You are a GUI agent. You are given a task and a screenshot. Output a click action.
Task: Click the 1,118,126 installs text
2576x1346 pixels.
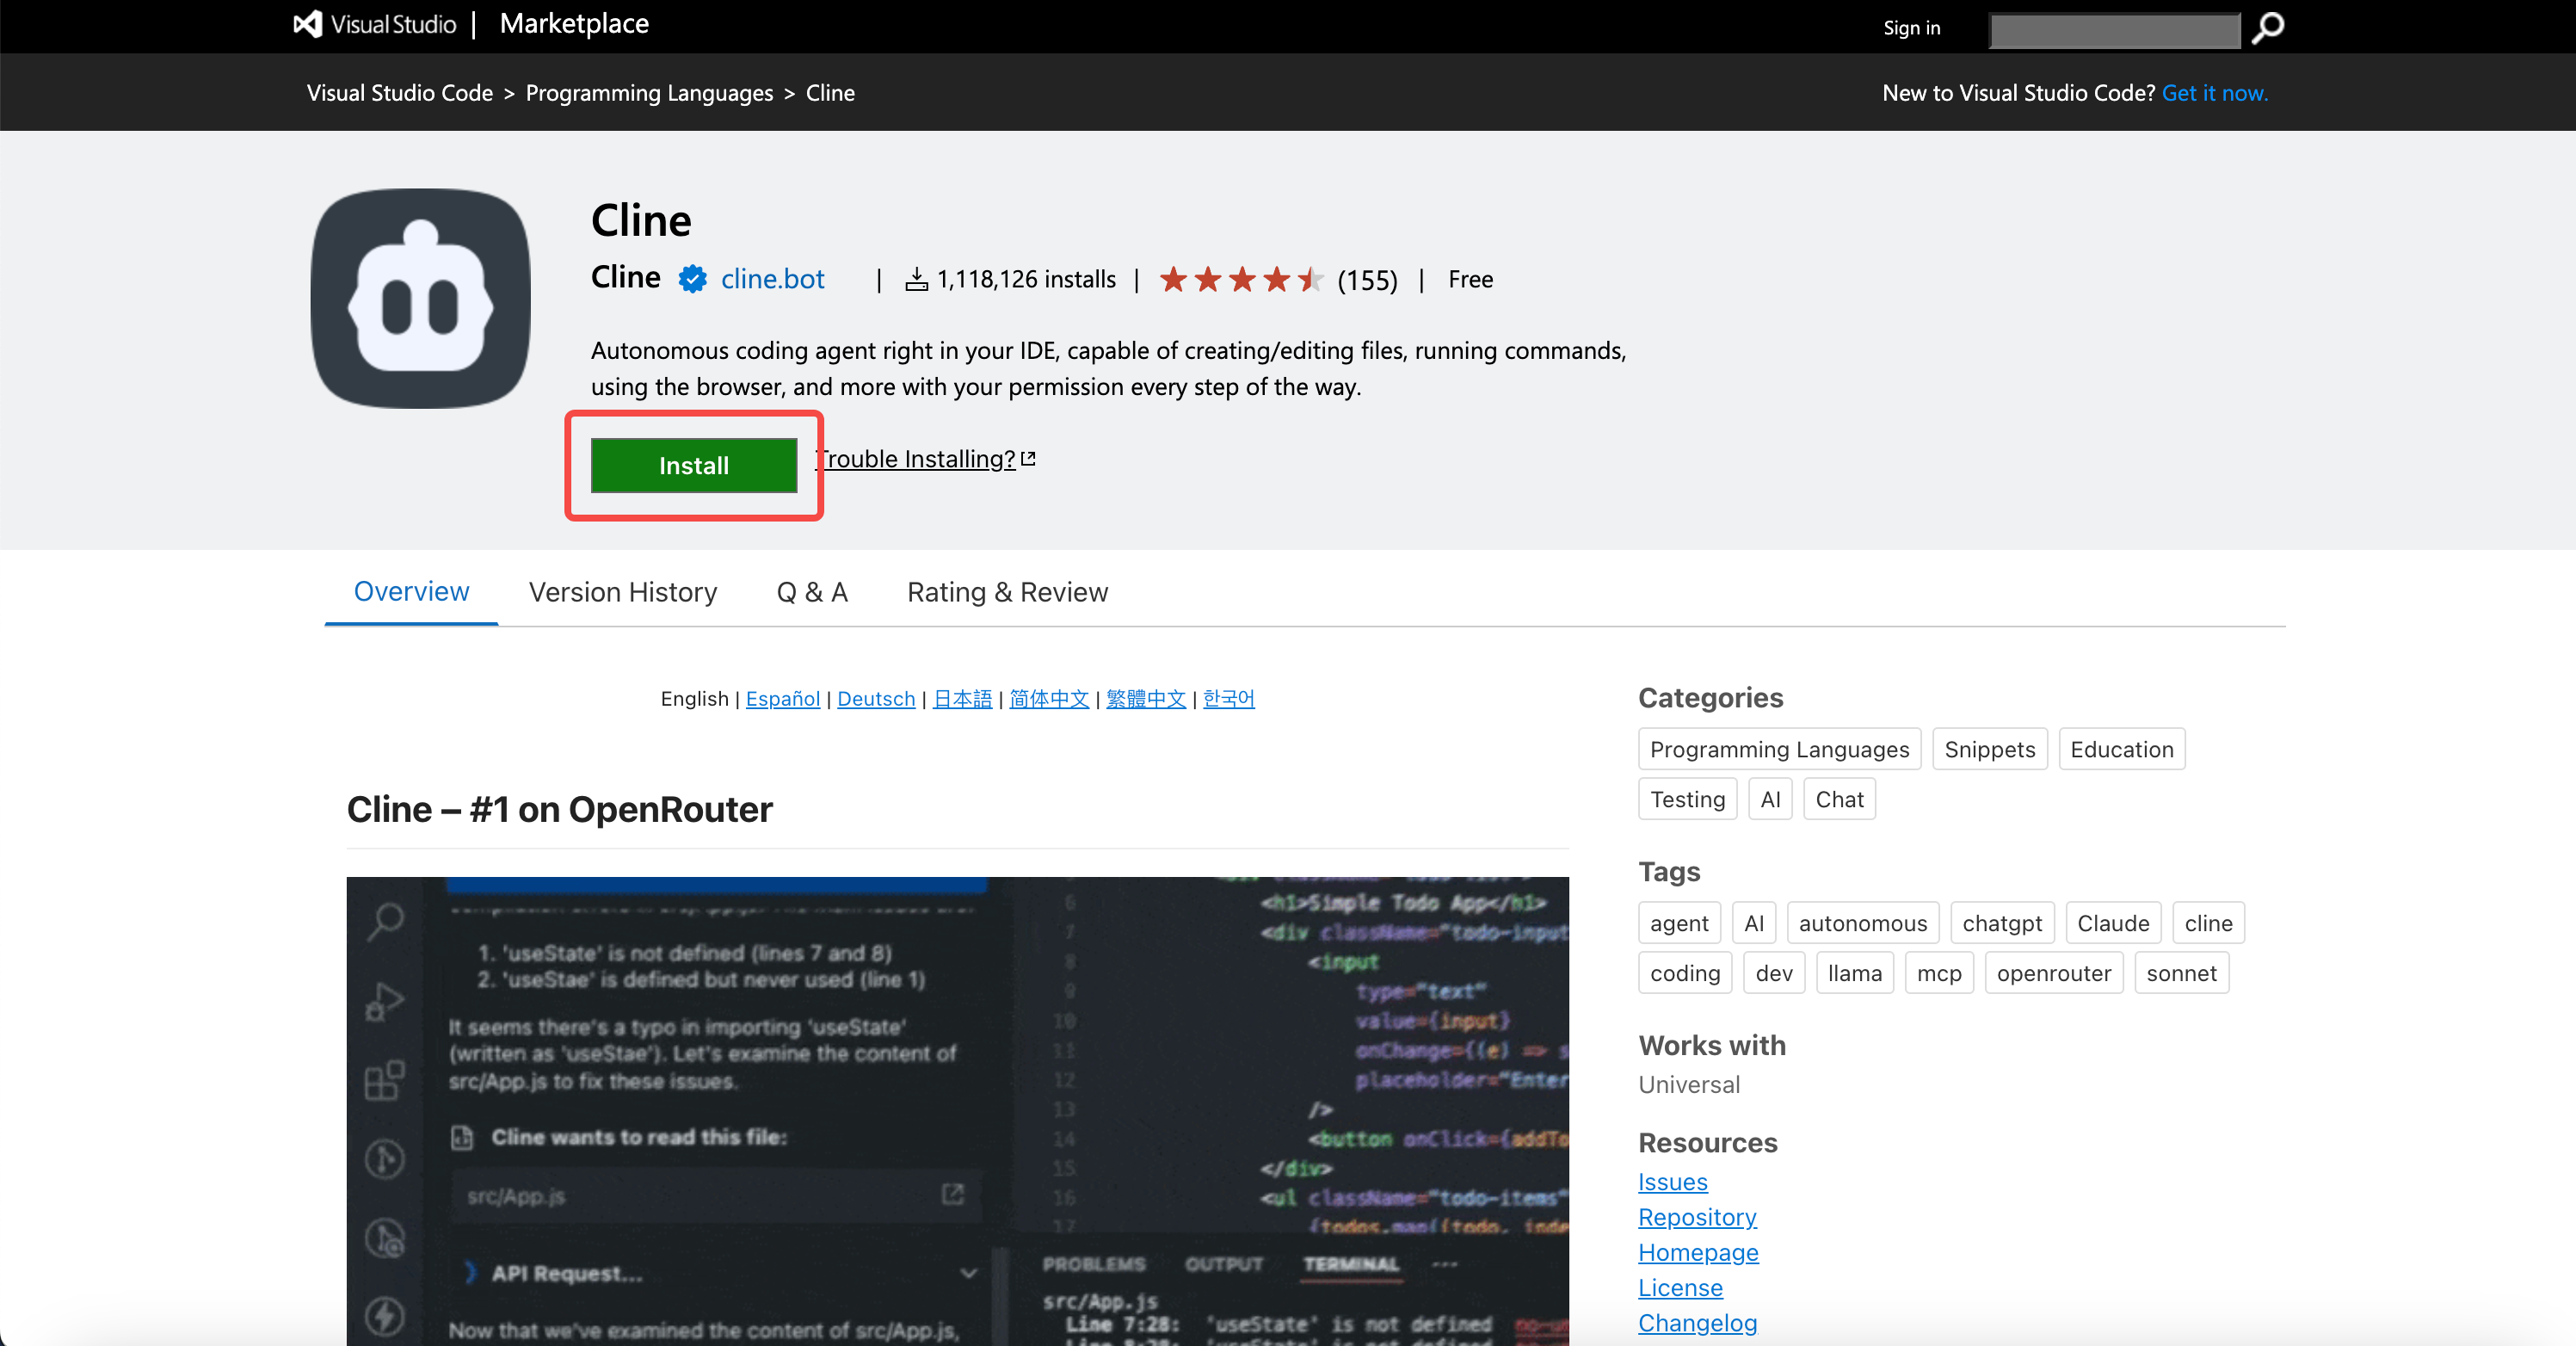[1026, 279]
